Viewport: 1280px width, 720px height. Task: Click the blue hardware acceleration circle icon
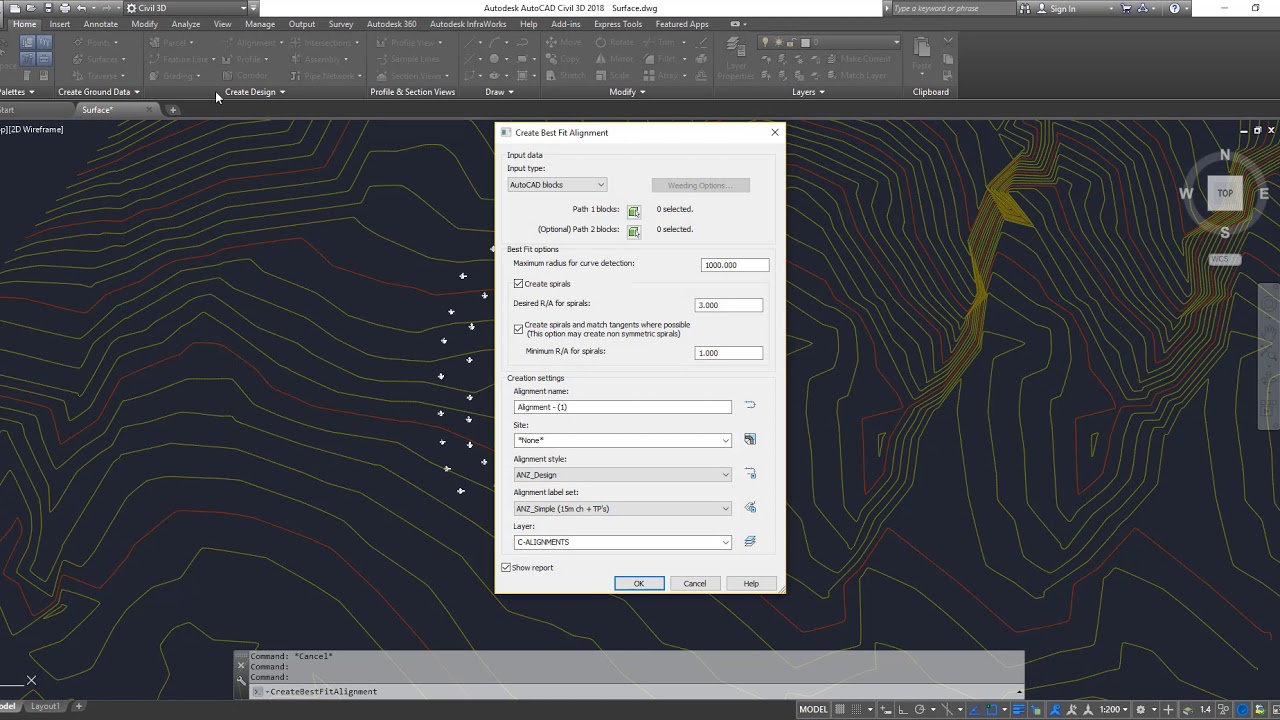1243,709
